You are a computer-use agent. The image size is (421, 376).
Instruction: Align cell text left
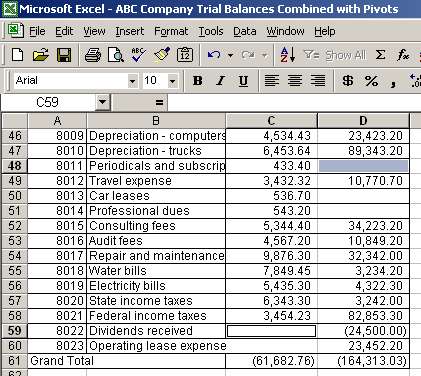[x=272, y=80]
